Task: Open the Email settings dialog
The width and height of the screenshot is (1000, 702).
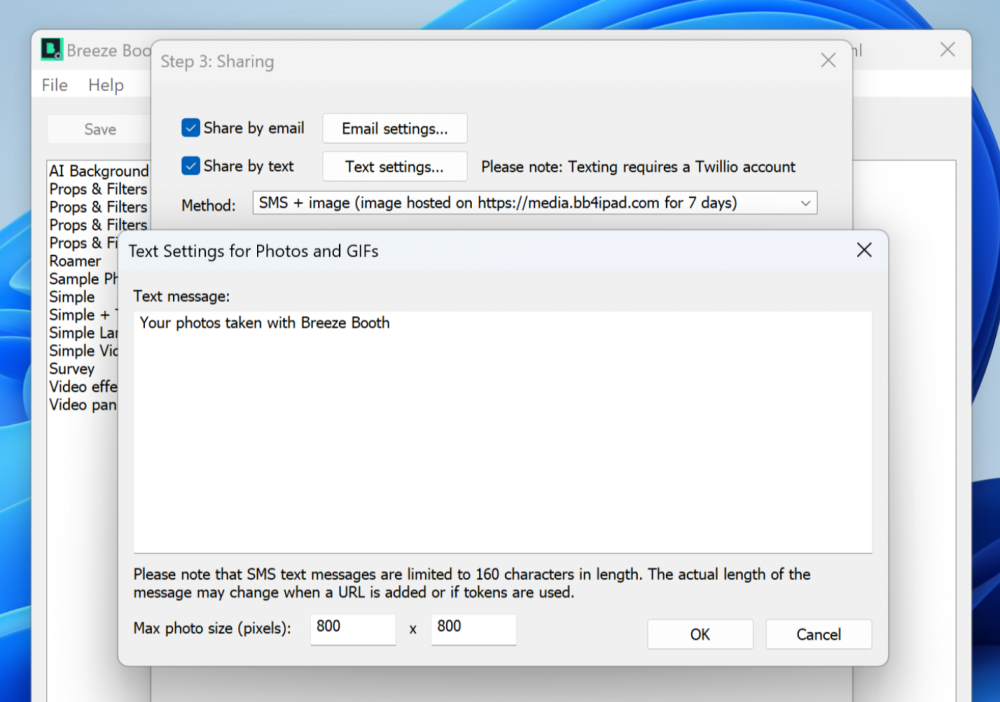Action: click(x=395, y=129)
